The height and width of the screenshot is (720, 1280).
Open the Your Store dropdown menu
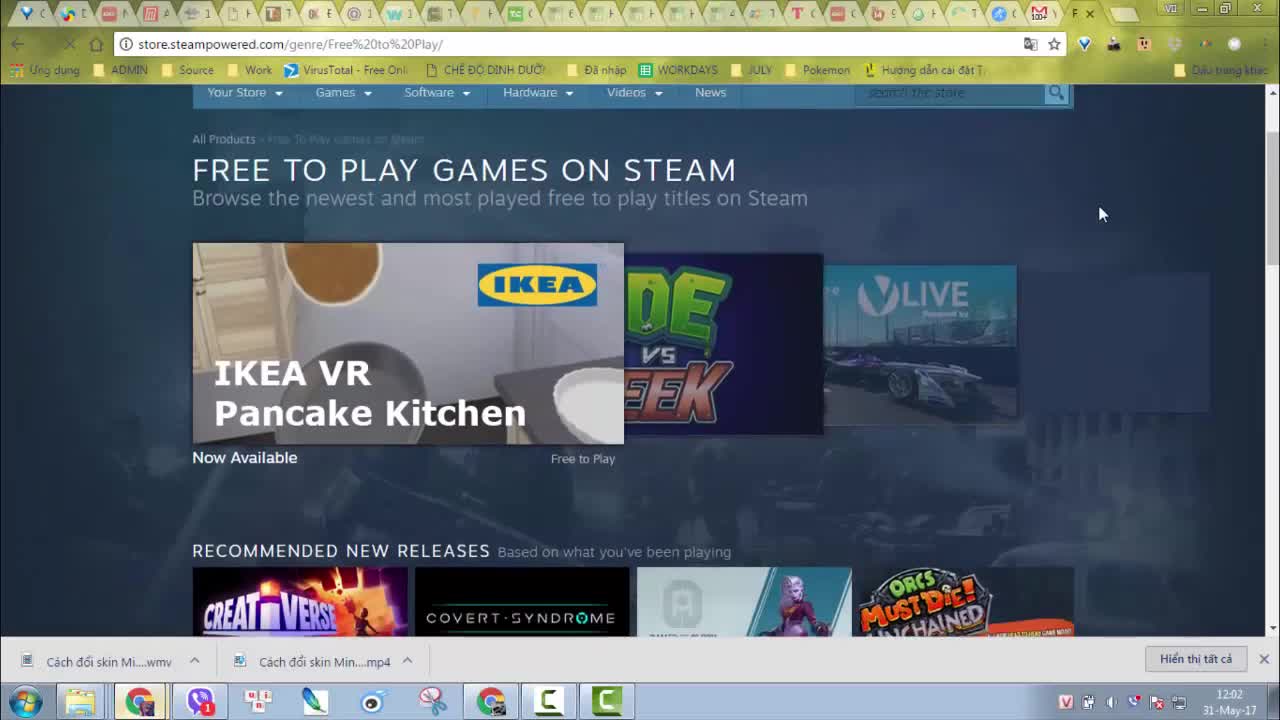click(x=245, y=93)
